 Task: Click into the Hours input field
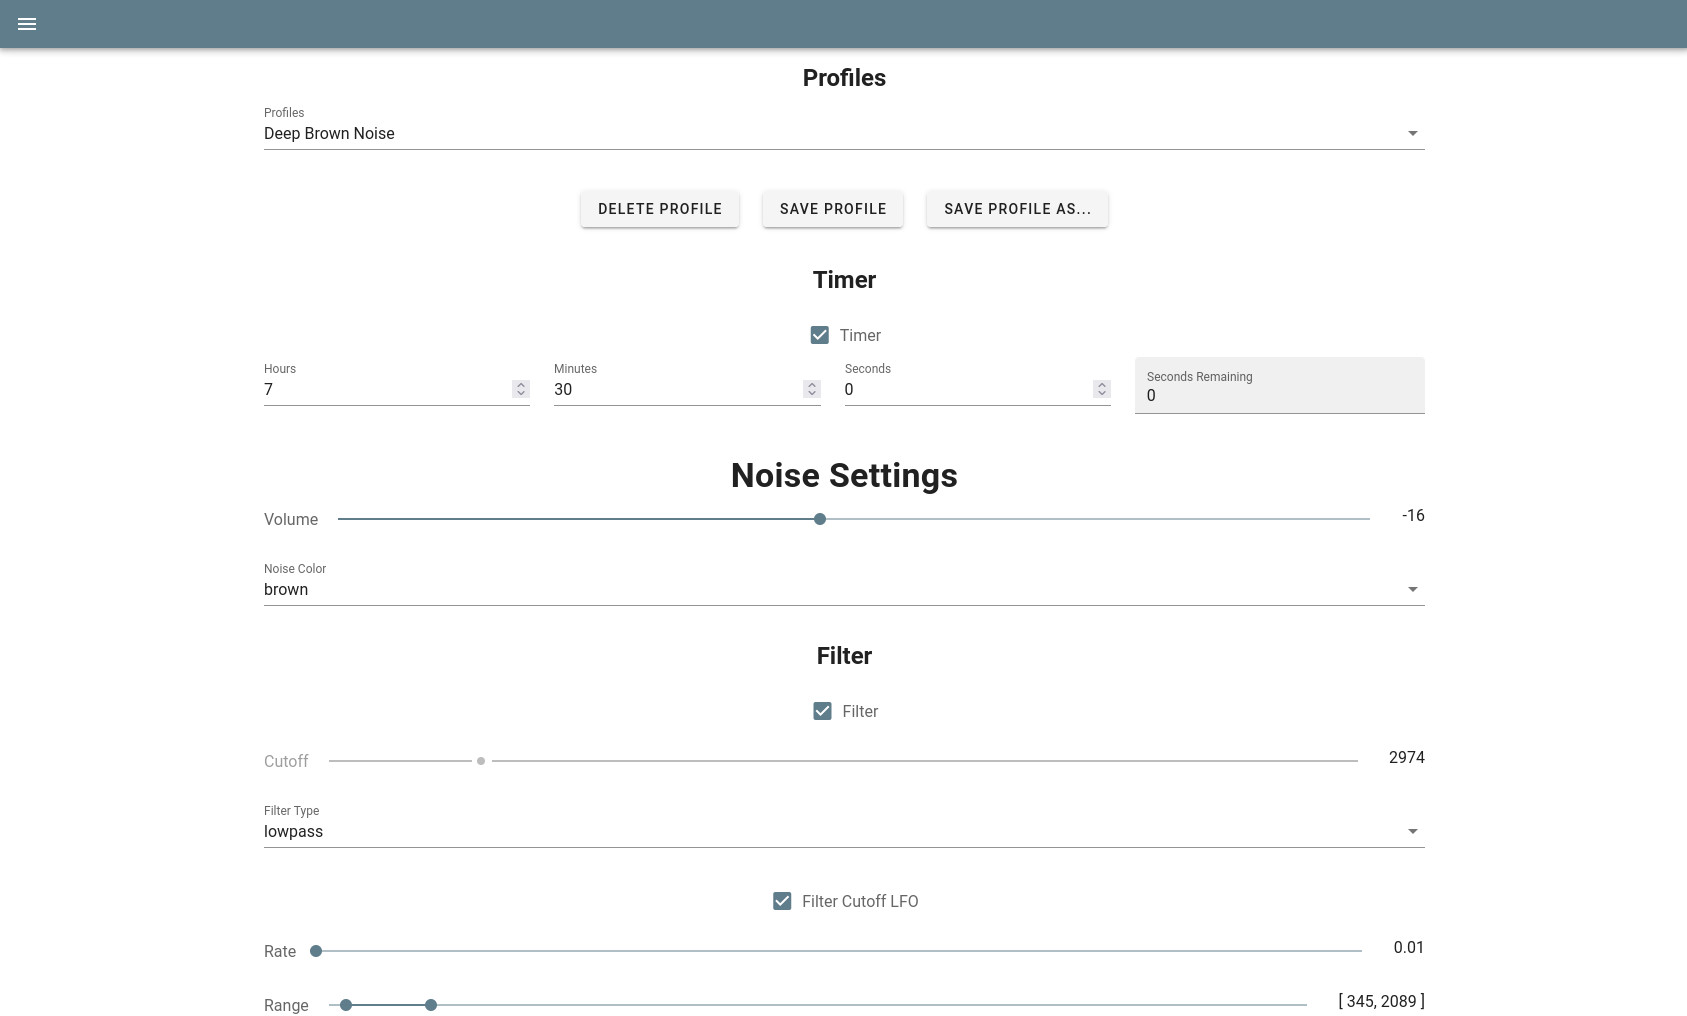385,390
